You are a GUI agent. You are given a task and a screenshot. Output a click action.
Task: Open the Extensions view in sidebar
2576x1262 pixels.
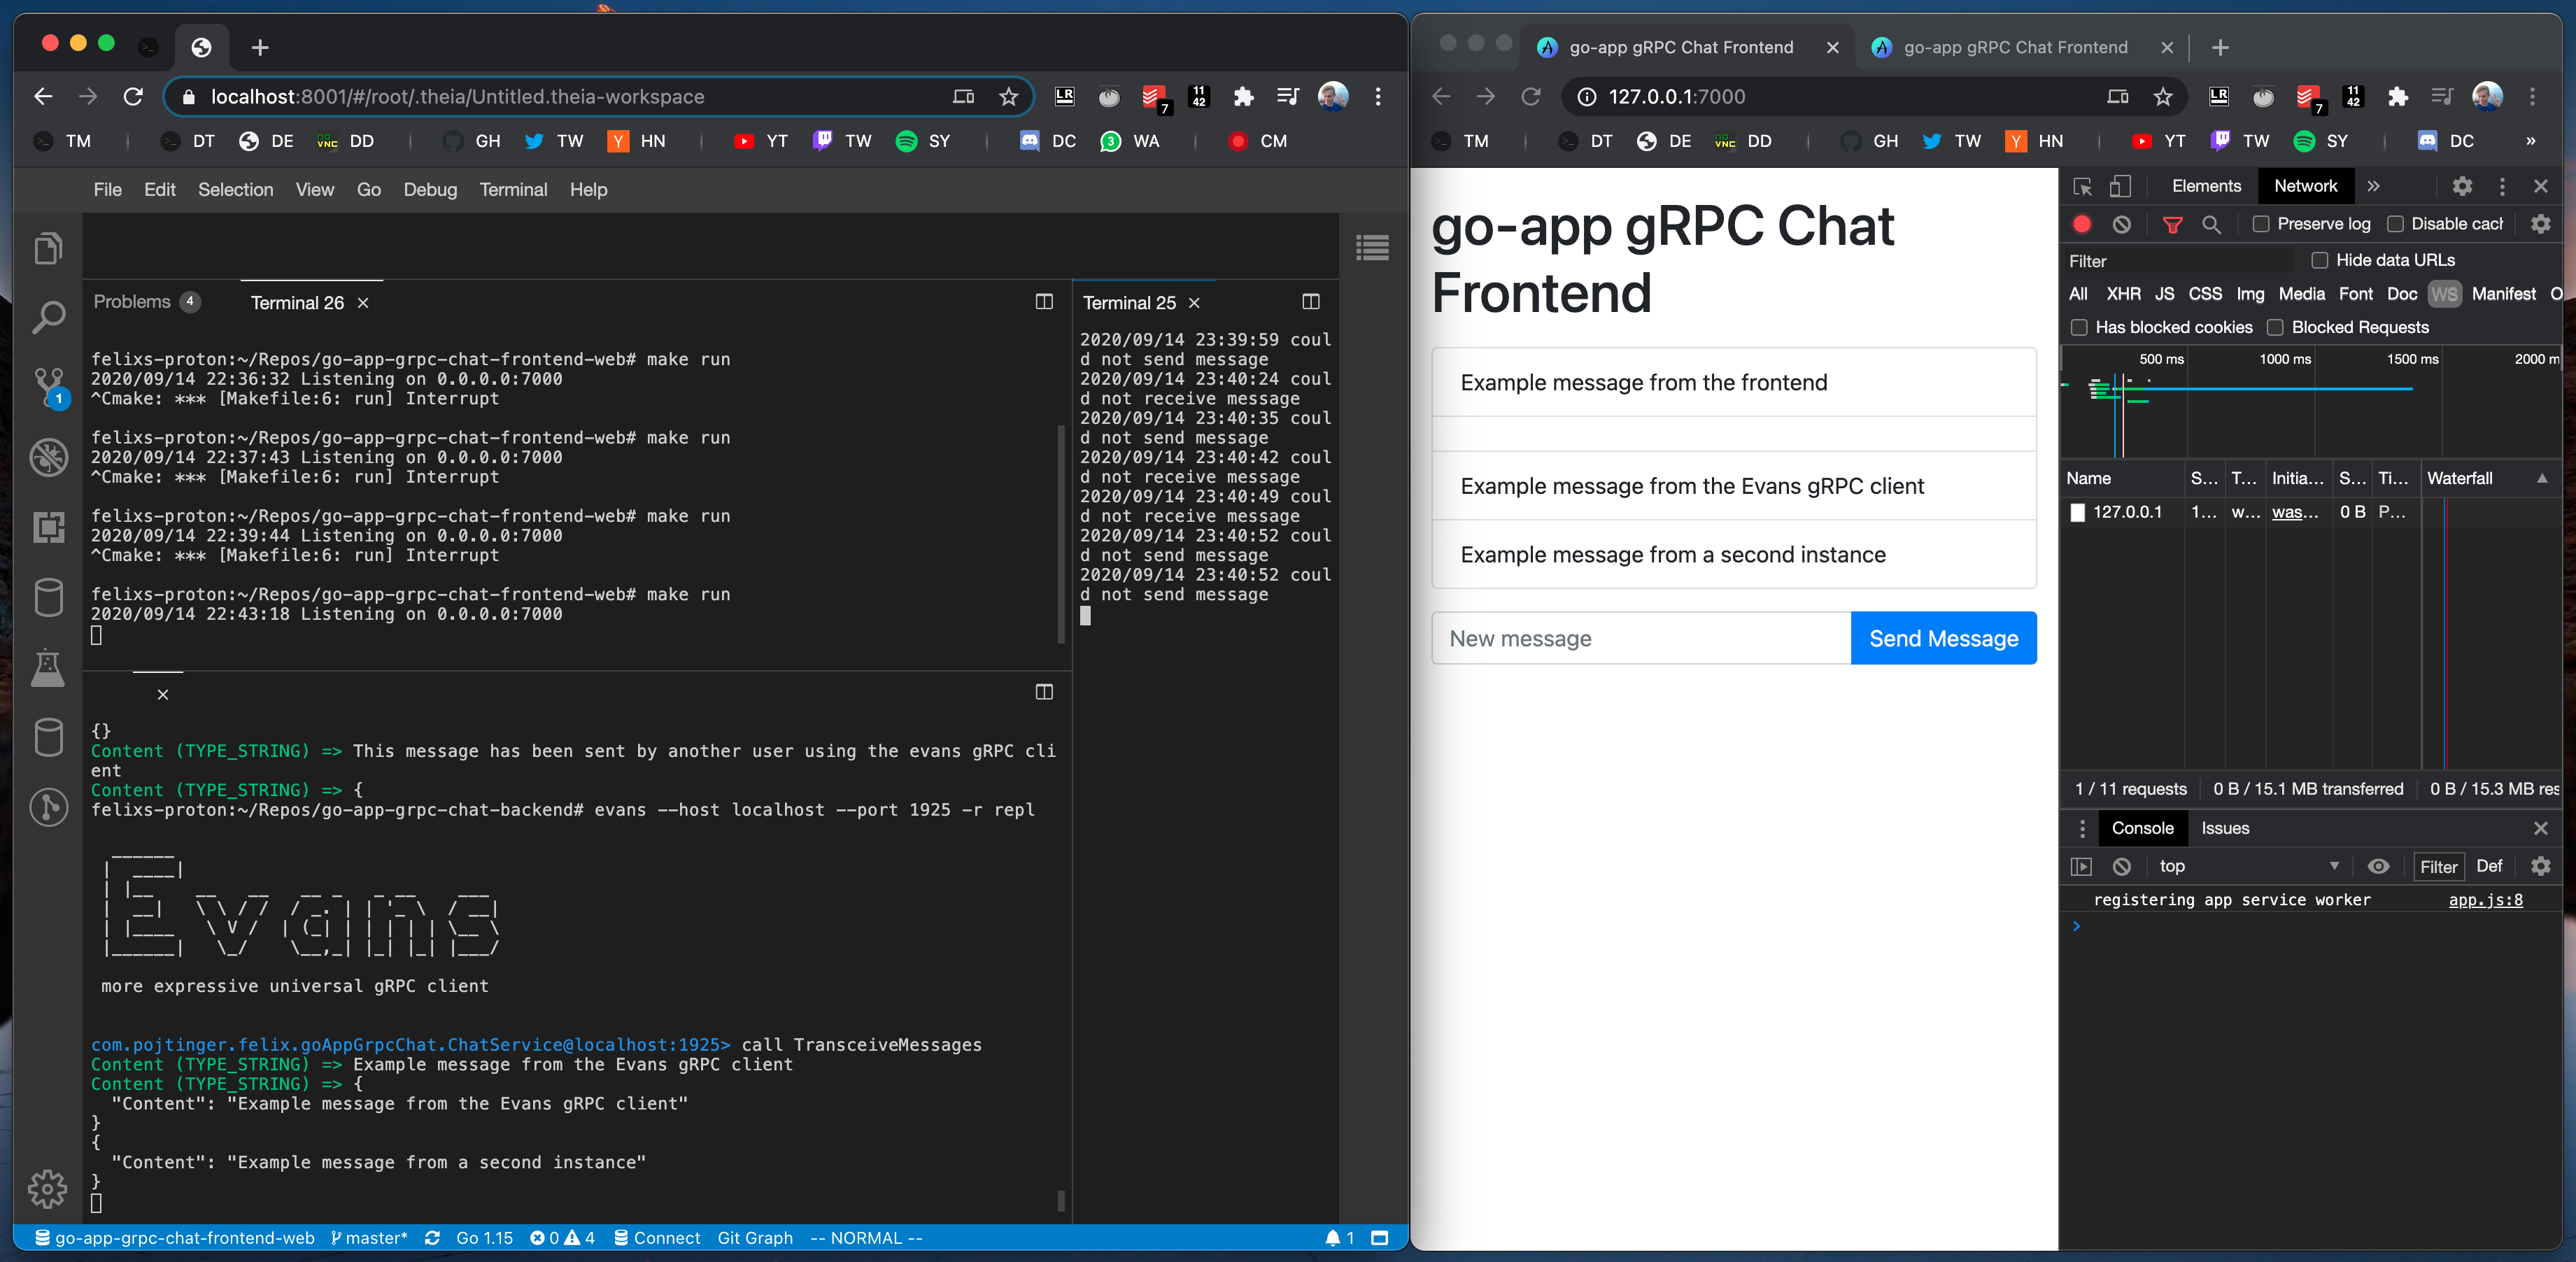point(48,527)
